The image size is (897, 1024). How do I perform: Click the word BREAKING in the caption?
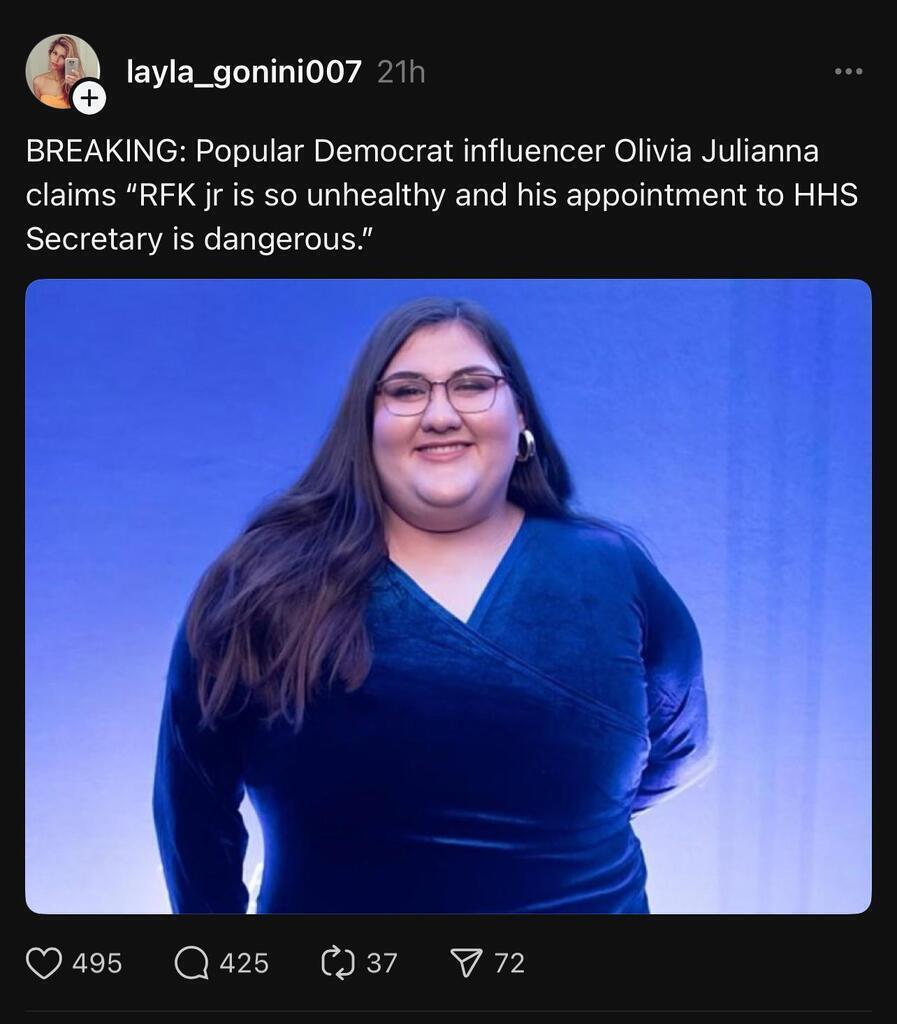point(102,152)
